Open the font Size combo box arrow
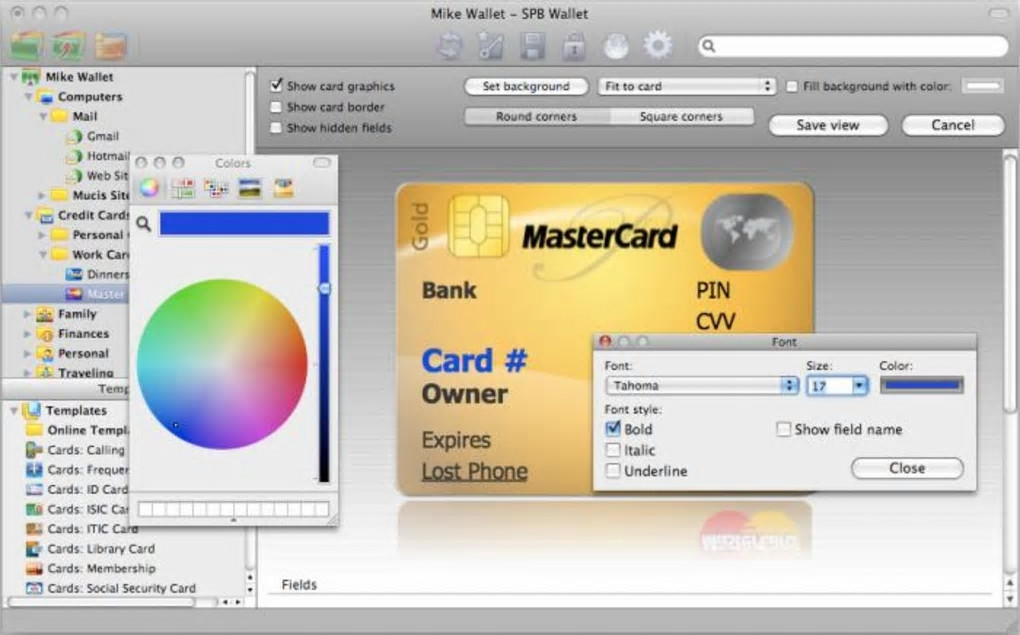The width and height of the screenshot is (1020, 635). (860, 386)
